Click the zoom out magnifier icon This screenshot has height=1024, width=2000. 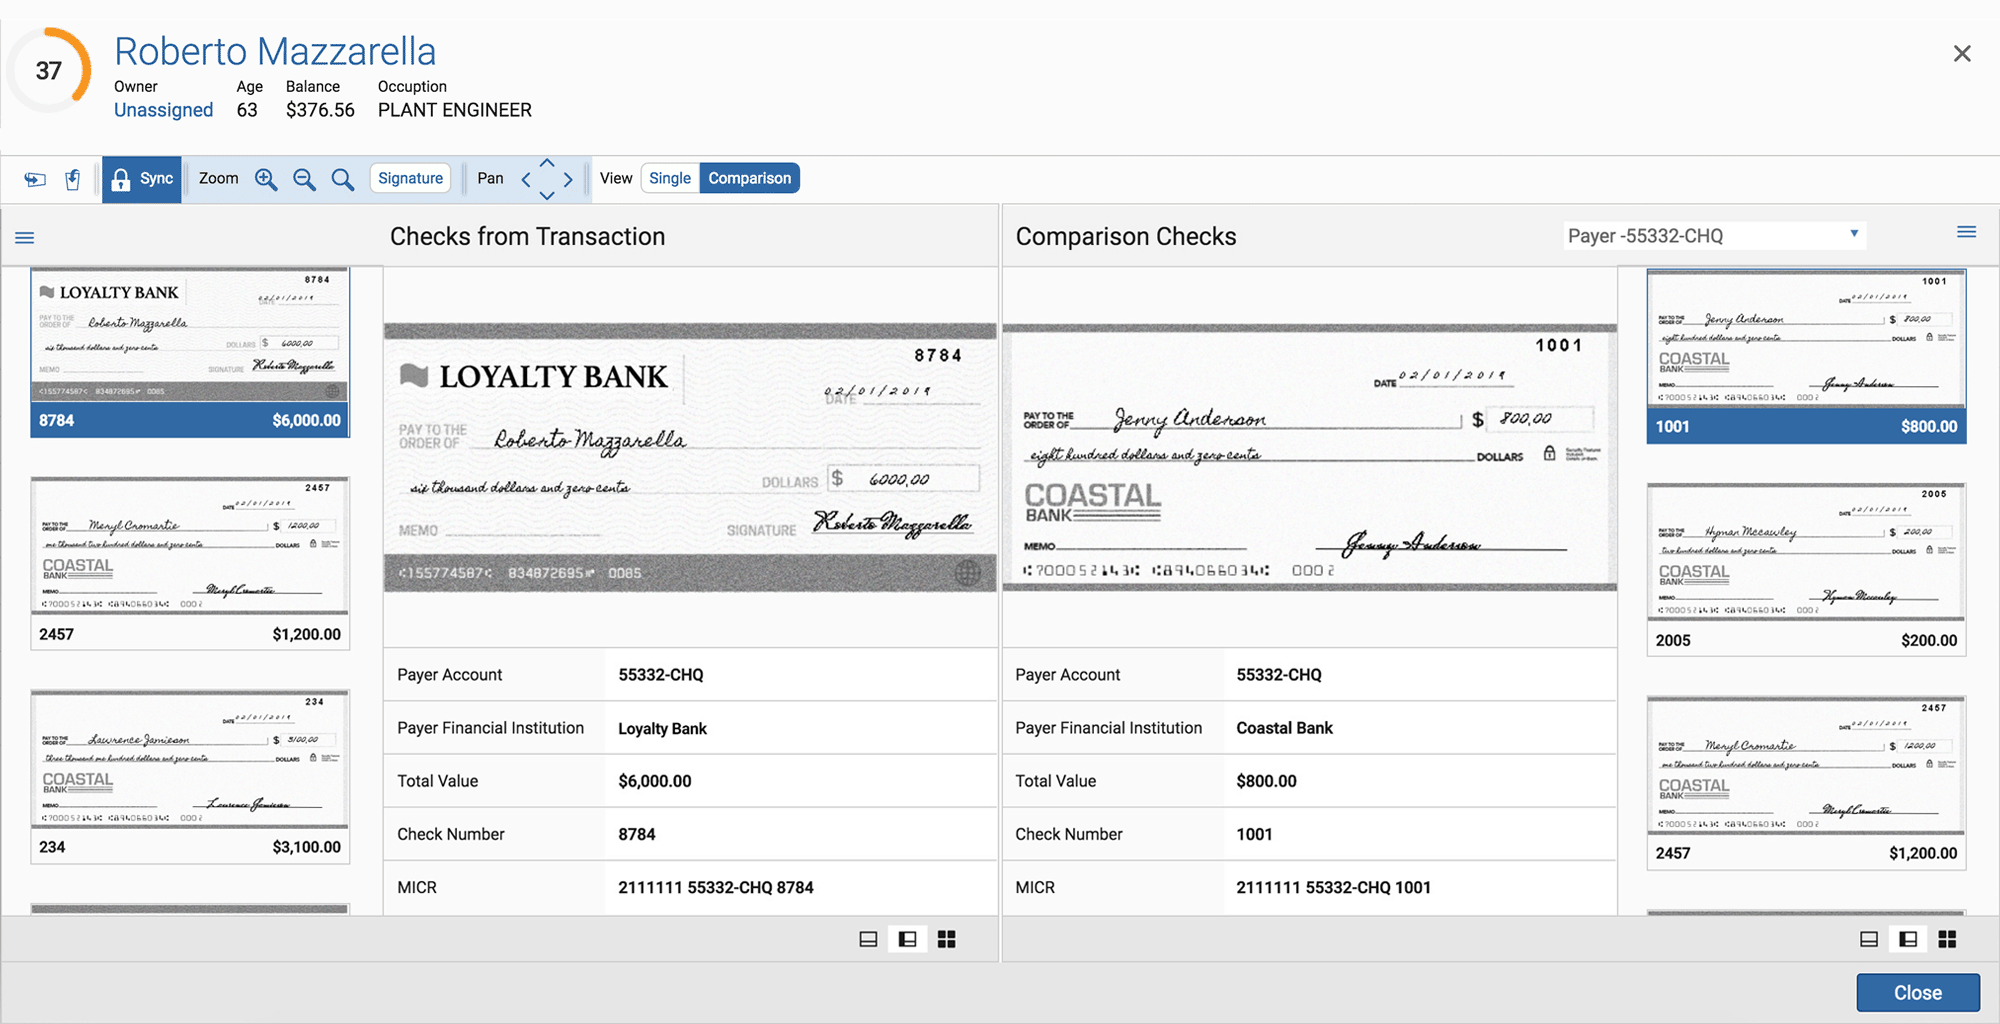[304, 179]
